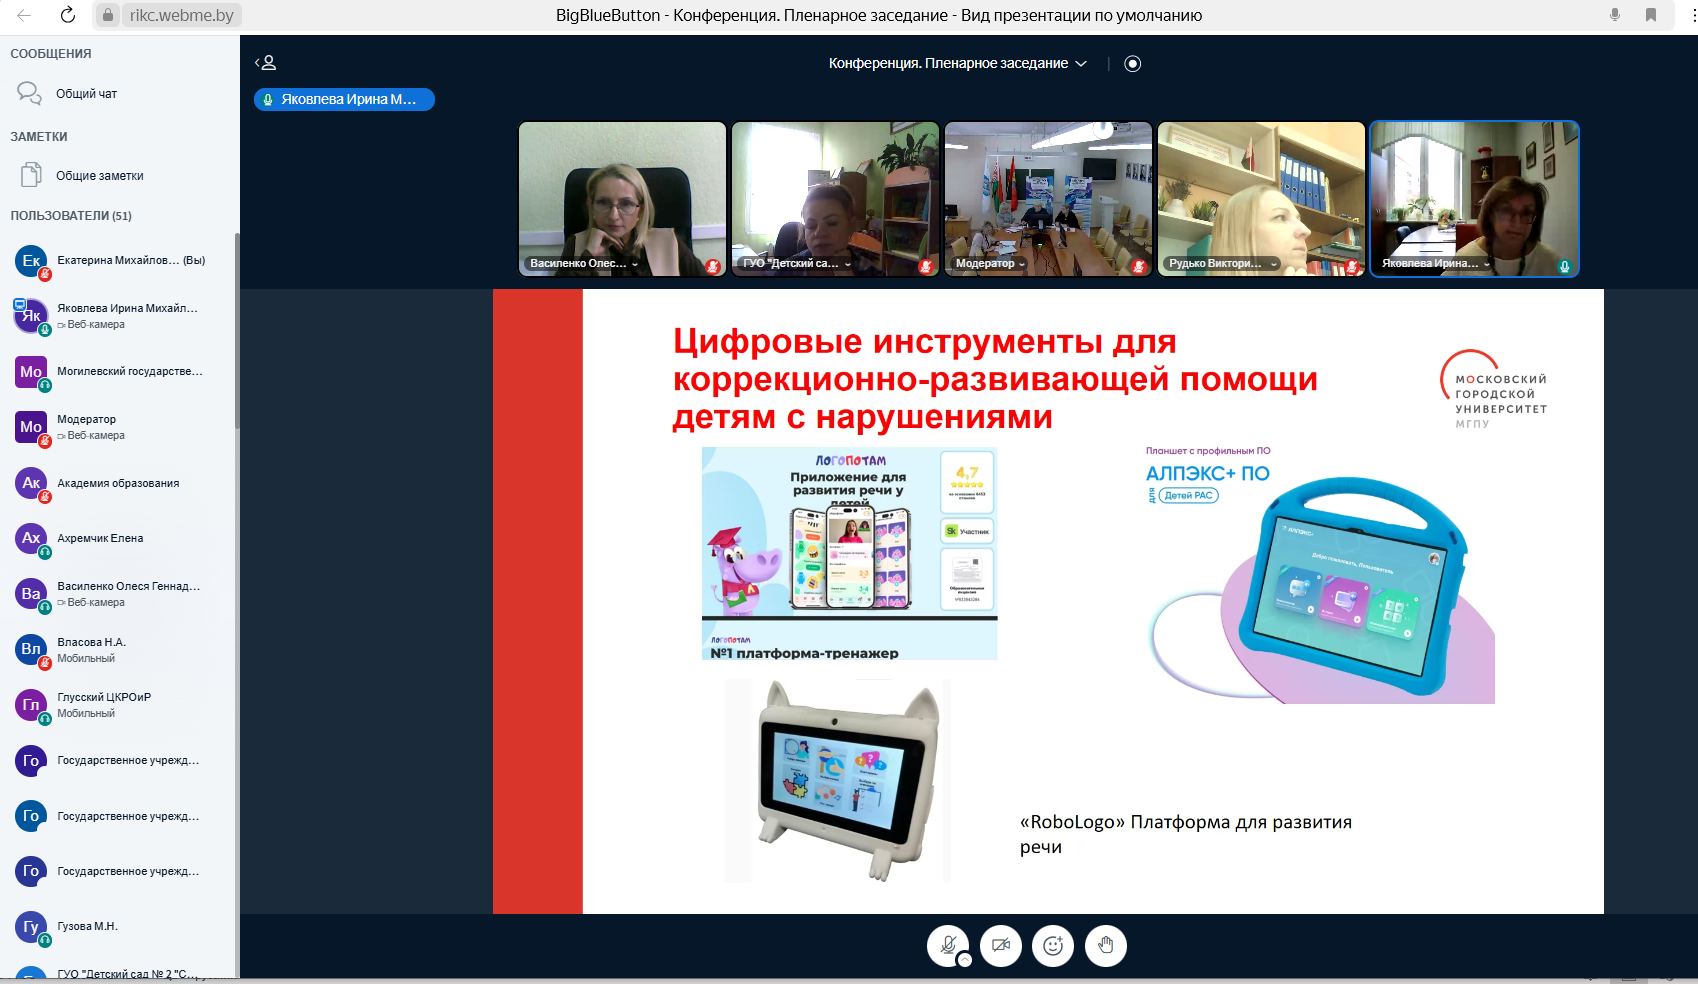
Task: Unmute microphone in bottom toolbar
Action: 947,946
